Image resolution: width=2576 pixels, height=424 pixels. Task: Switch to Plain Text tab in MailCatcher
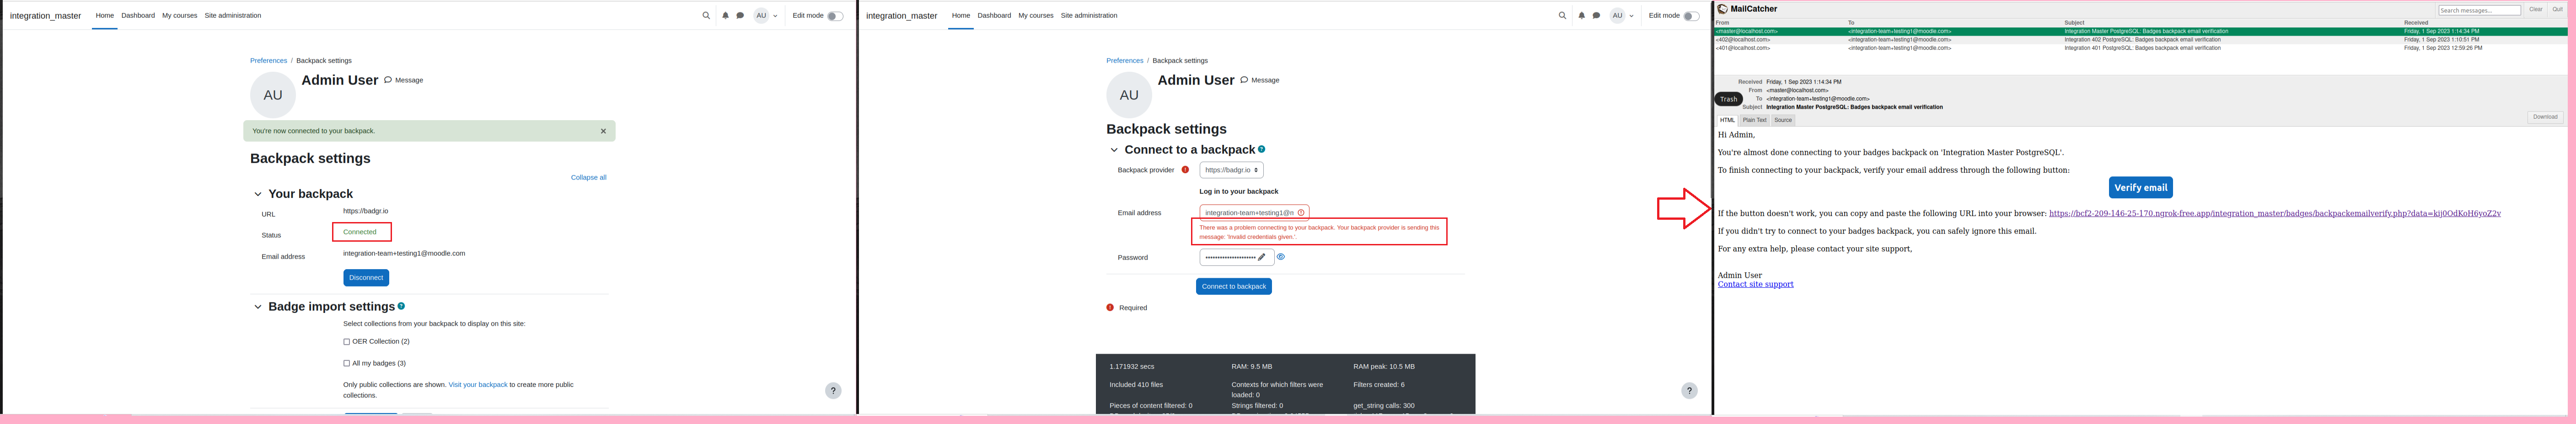tap(1755, 120)
